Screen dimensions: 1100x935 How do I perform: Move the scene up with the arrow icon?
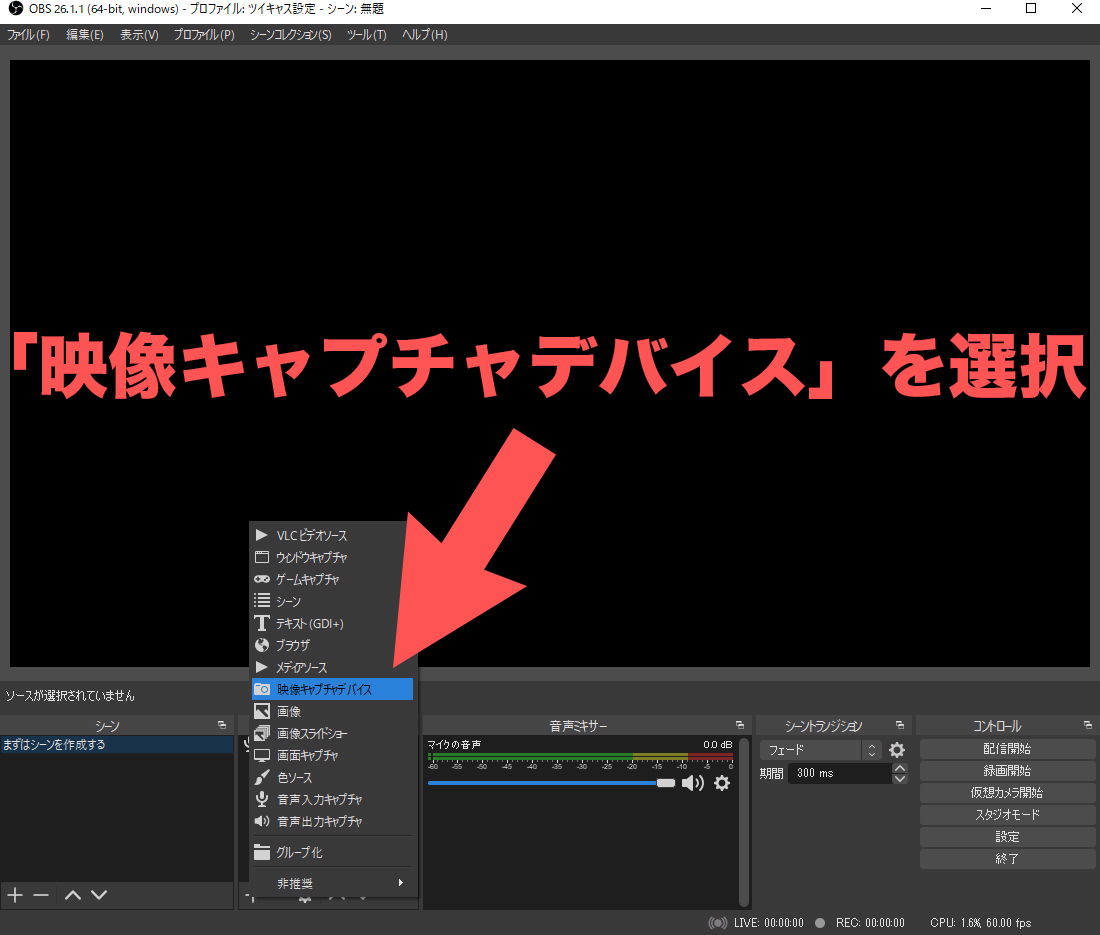pyautogui.click(x=72, y=895)
